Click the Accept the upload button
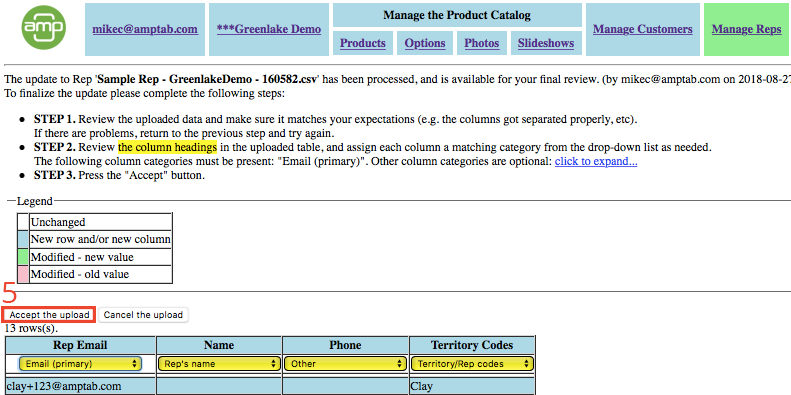This screenshot has height=395, width=791. pyautogui.click(x=49, y=315)
